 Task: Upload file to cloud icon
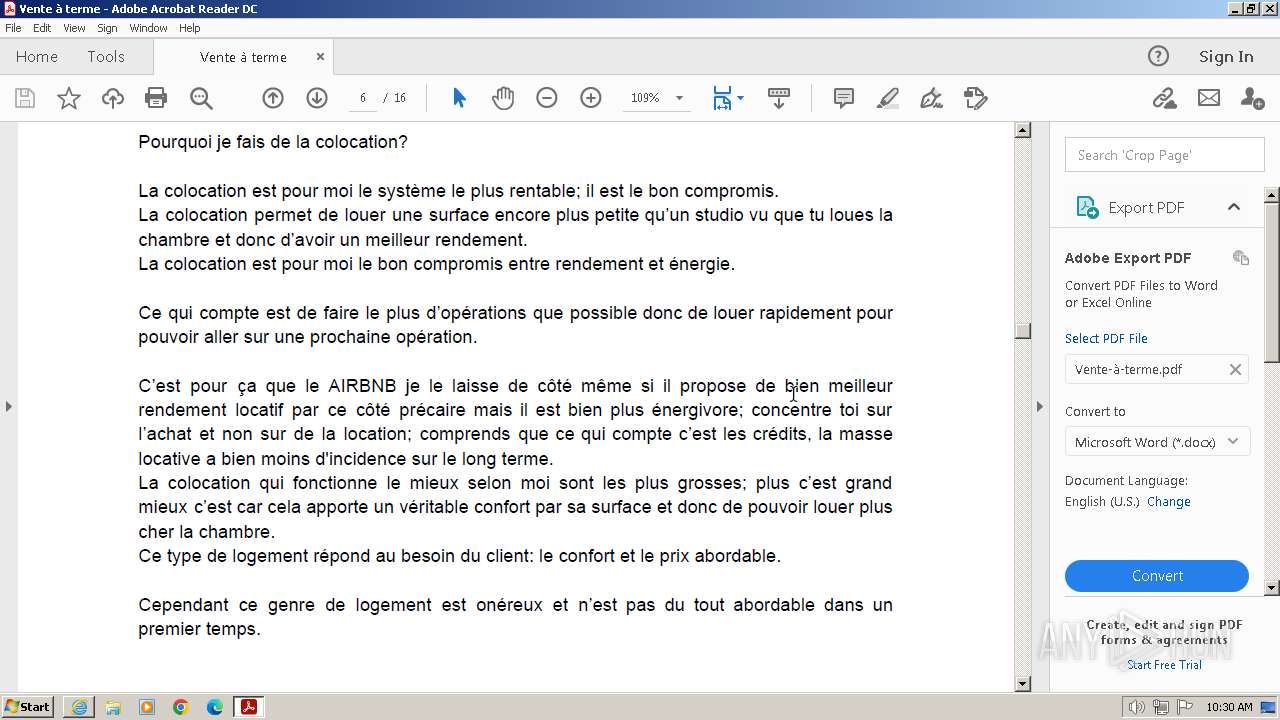(x=113, y=98)
